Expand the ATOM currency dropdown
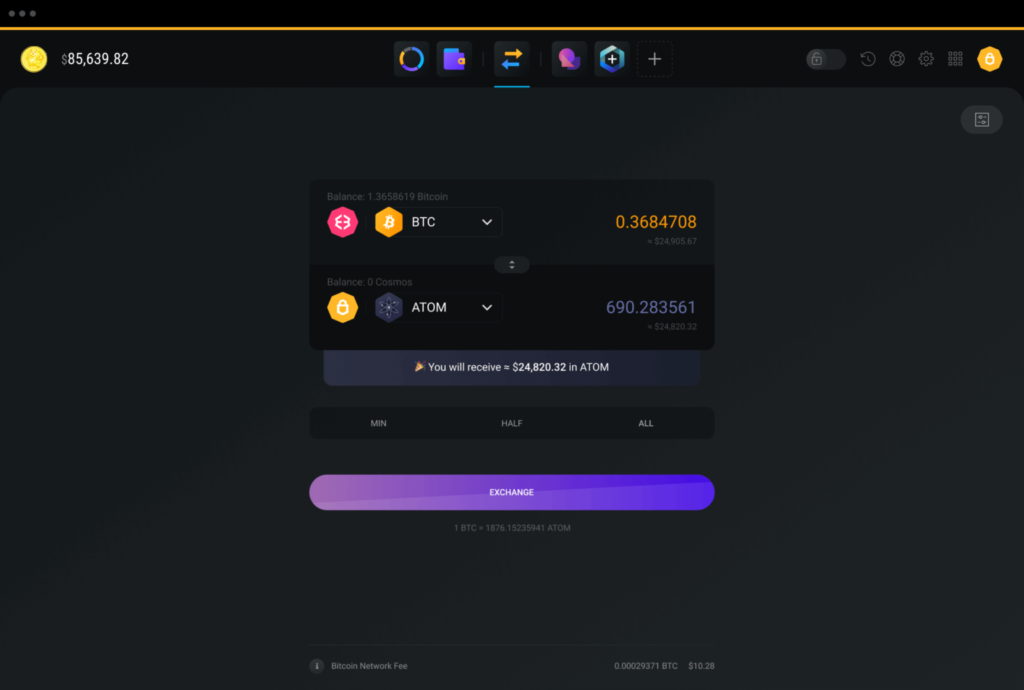 tap(438, 307)
